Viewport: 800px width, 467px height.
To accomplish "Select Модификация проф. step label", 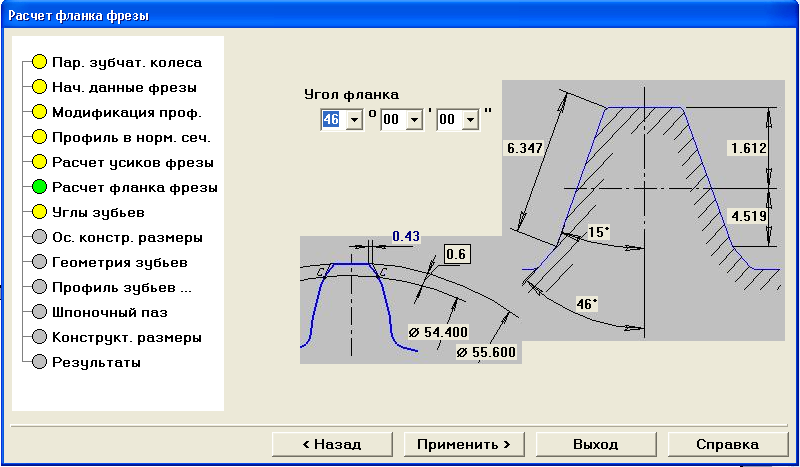I will (127, 113).
